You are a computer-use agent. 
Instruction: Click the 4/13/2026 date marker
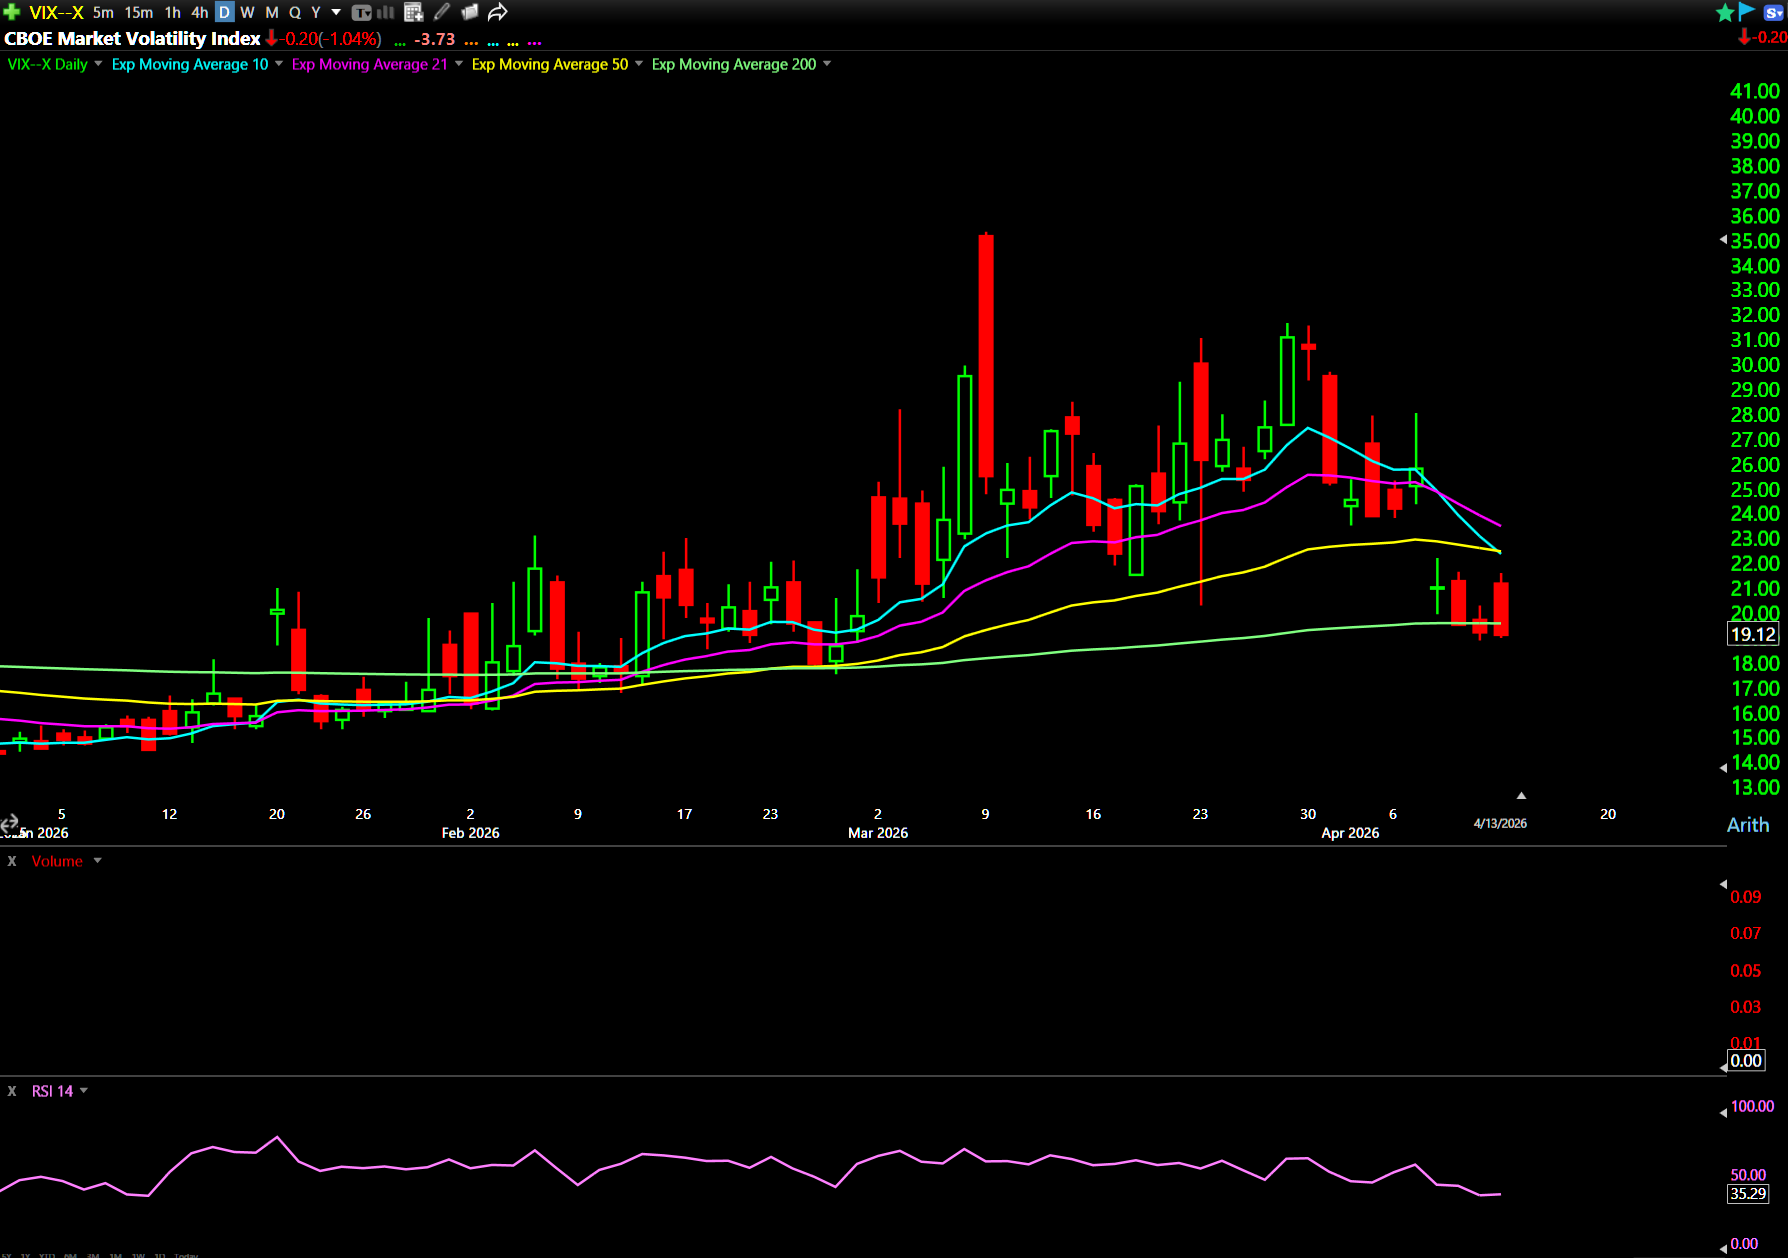[1500, 823]
